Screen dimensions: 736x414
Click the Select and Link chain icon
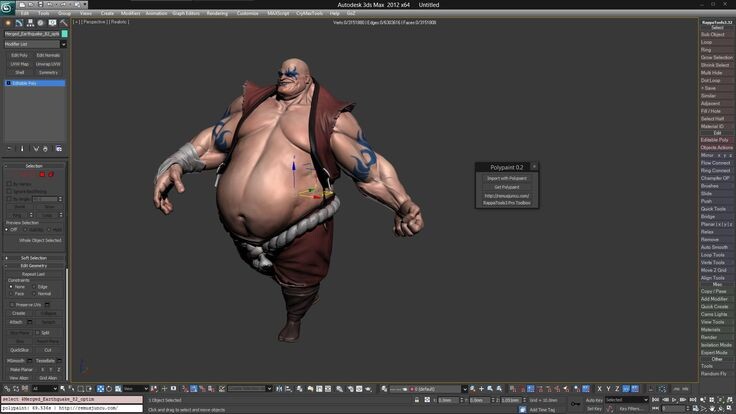[7, 389]
